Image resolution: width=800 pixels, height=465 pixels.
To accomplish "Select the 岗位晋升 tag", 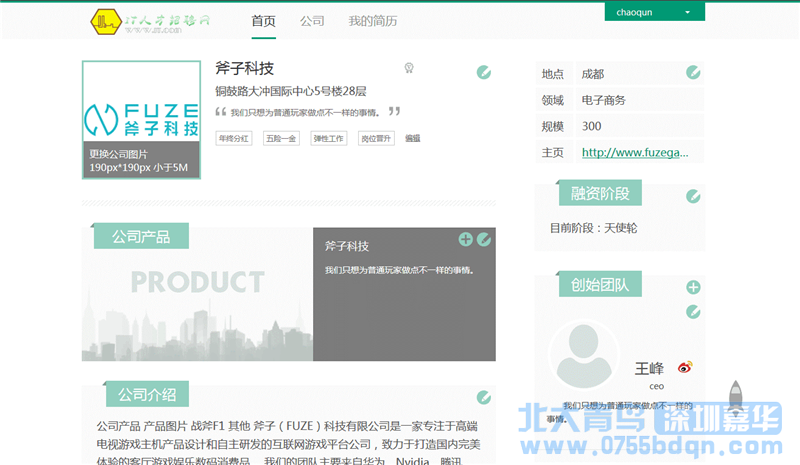I will pos(376,138).
